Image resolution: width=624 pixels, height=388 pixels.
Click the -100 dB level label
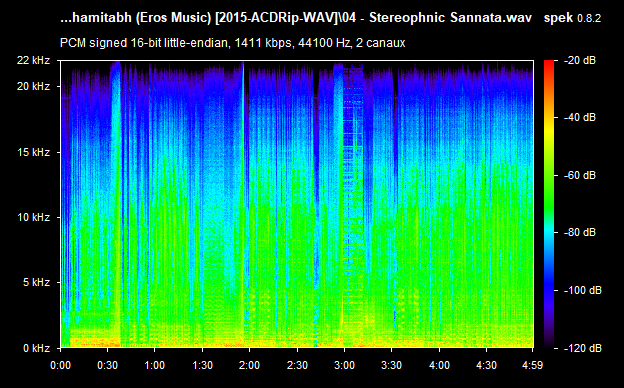click(x=582, y=290)
